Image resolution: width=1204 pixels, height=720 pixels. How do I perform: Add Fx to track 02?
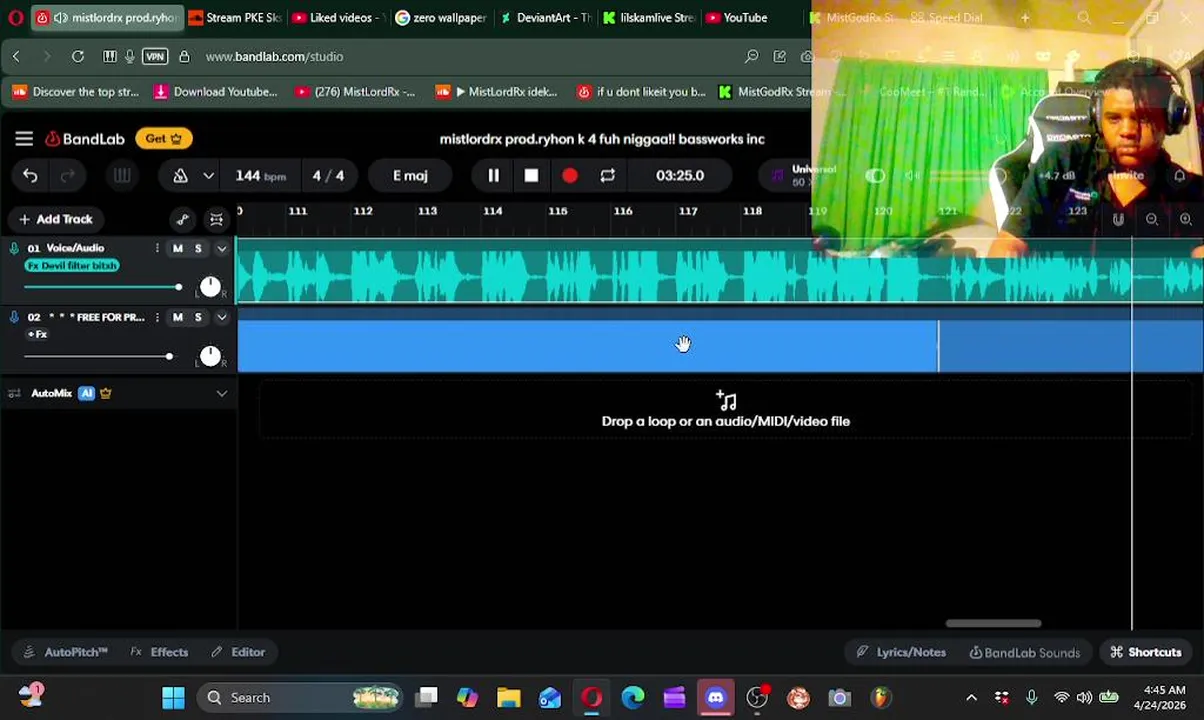tap(37, 334)
